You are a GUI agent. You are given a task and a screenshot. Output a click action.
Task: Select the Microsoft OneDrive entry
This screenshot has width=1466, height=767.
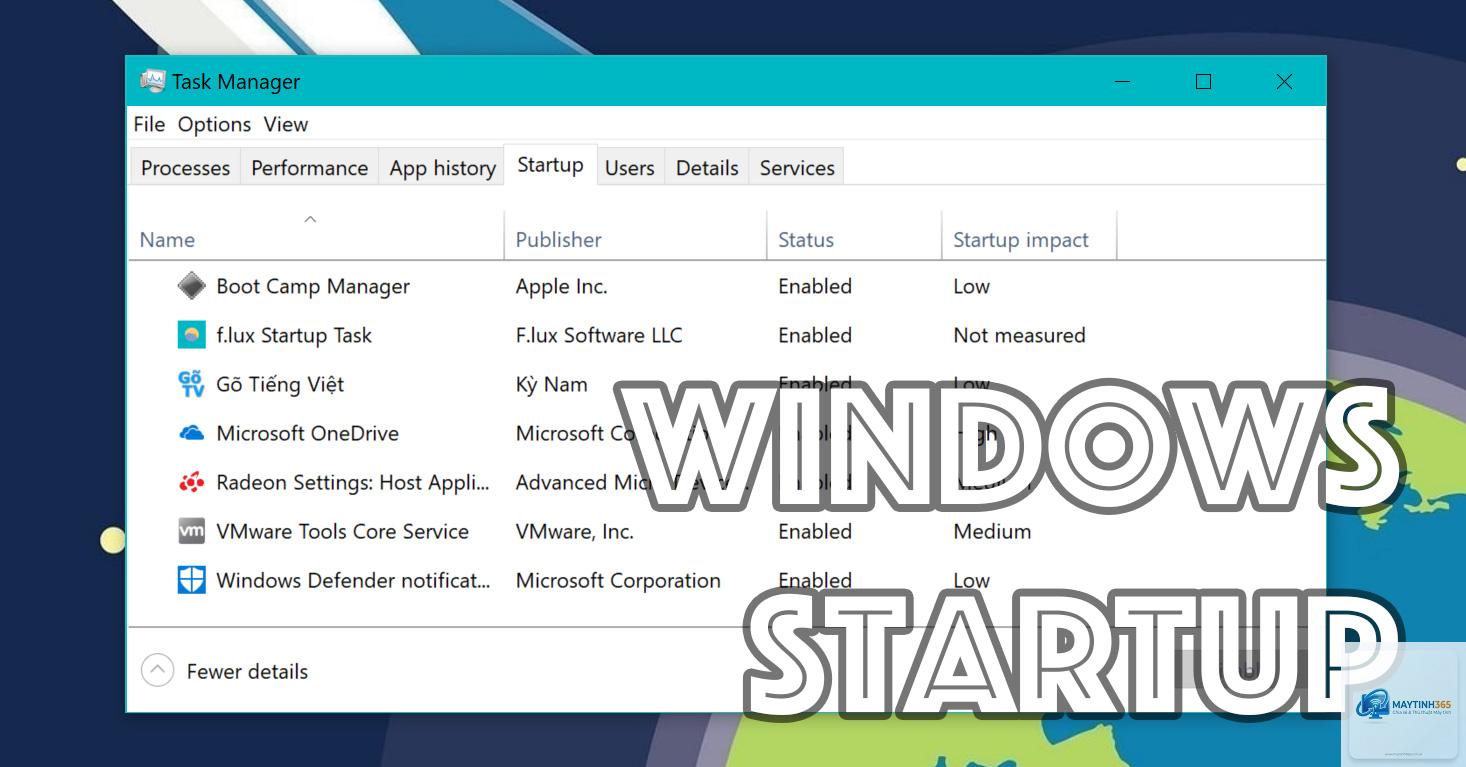307,433
